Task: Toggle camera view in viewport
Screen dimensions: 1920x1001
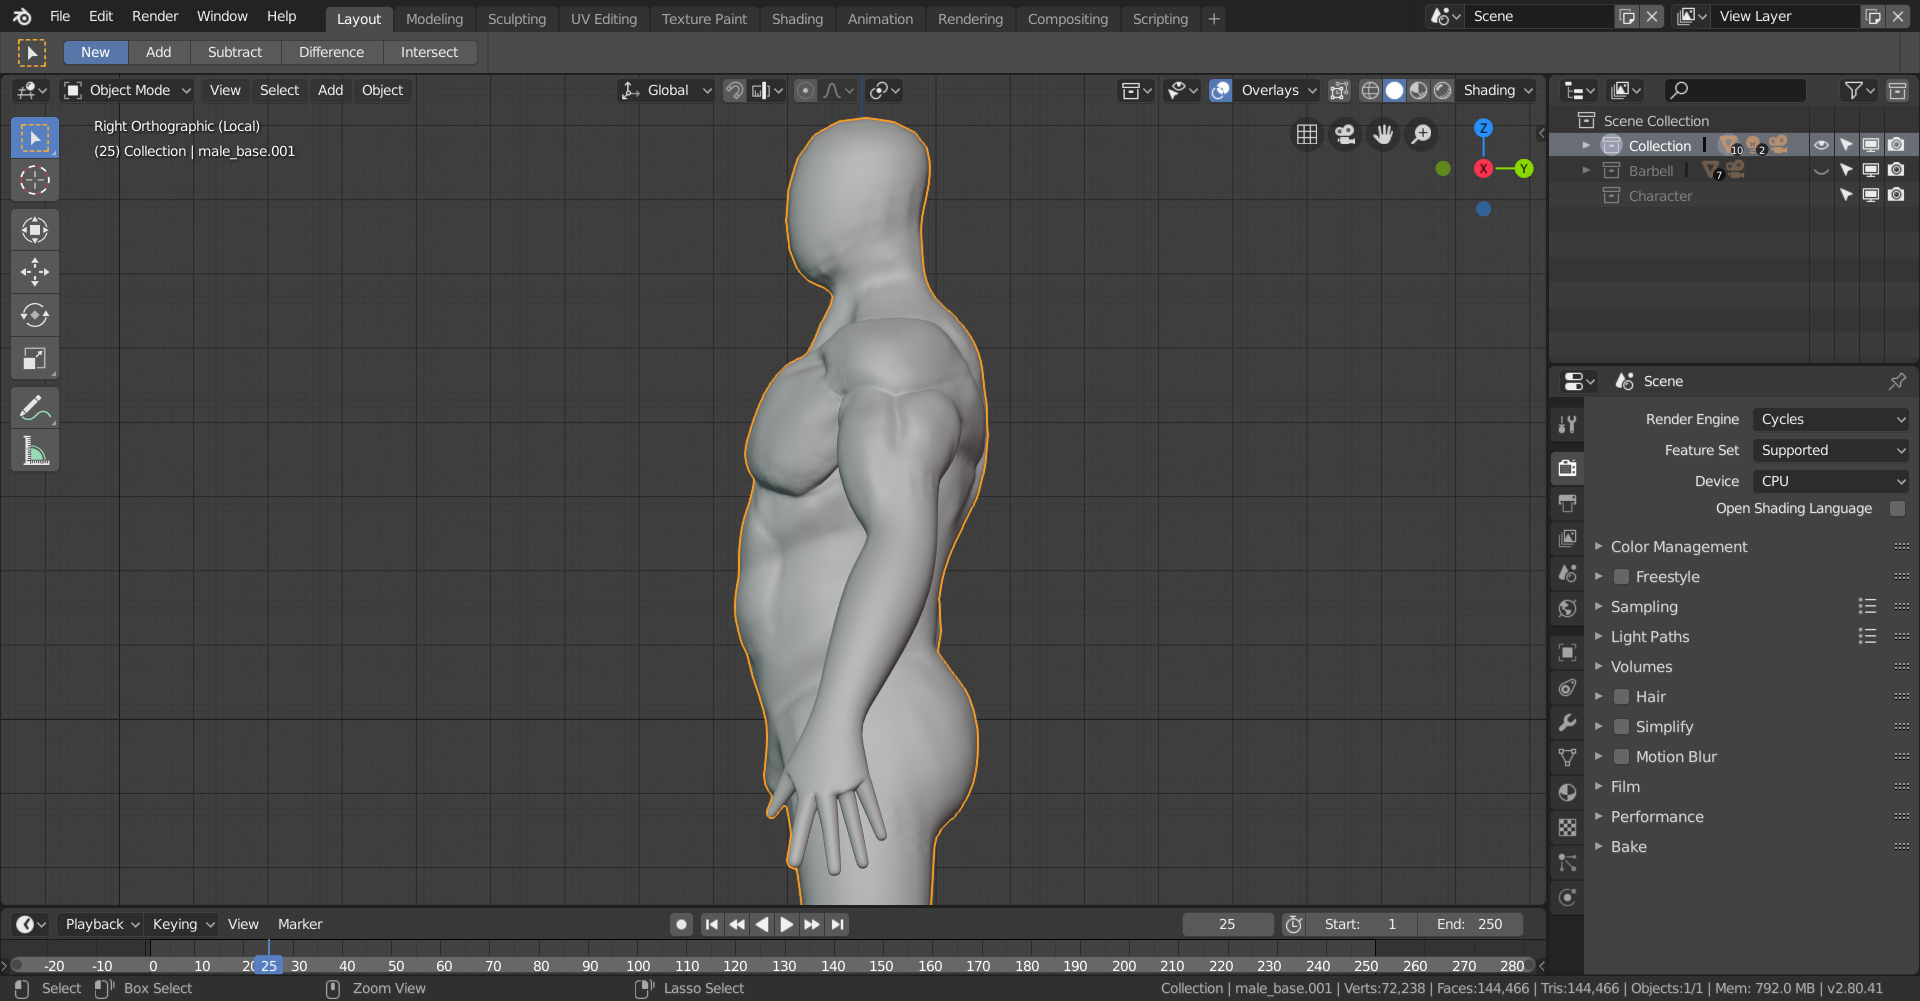Action: pyautogui.click(x=1345, y=134)
